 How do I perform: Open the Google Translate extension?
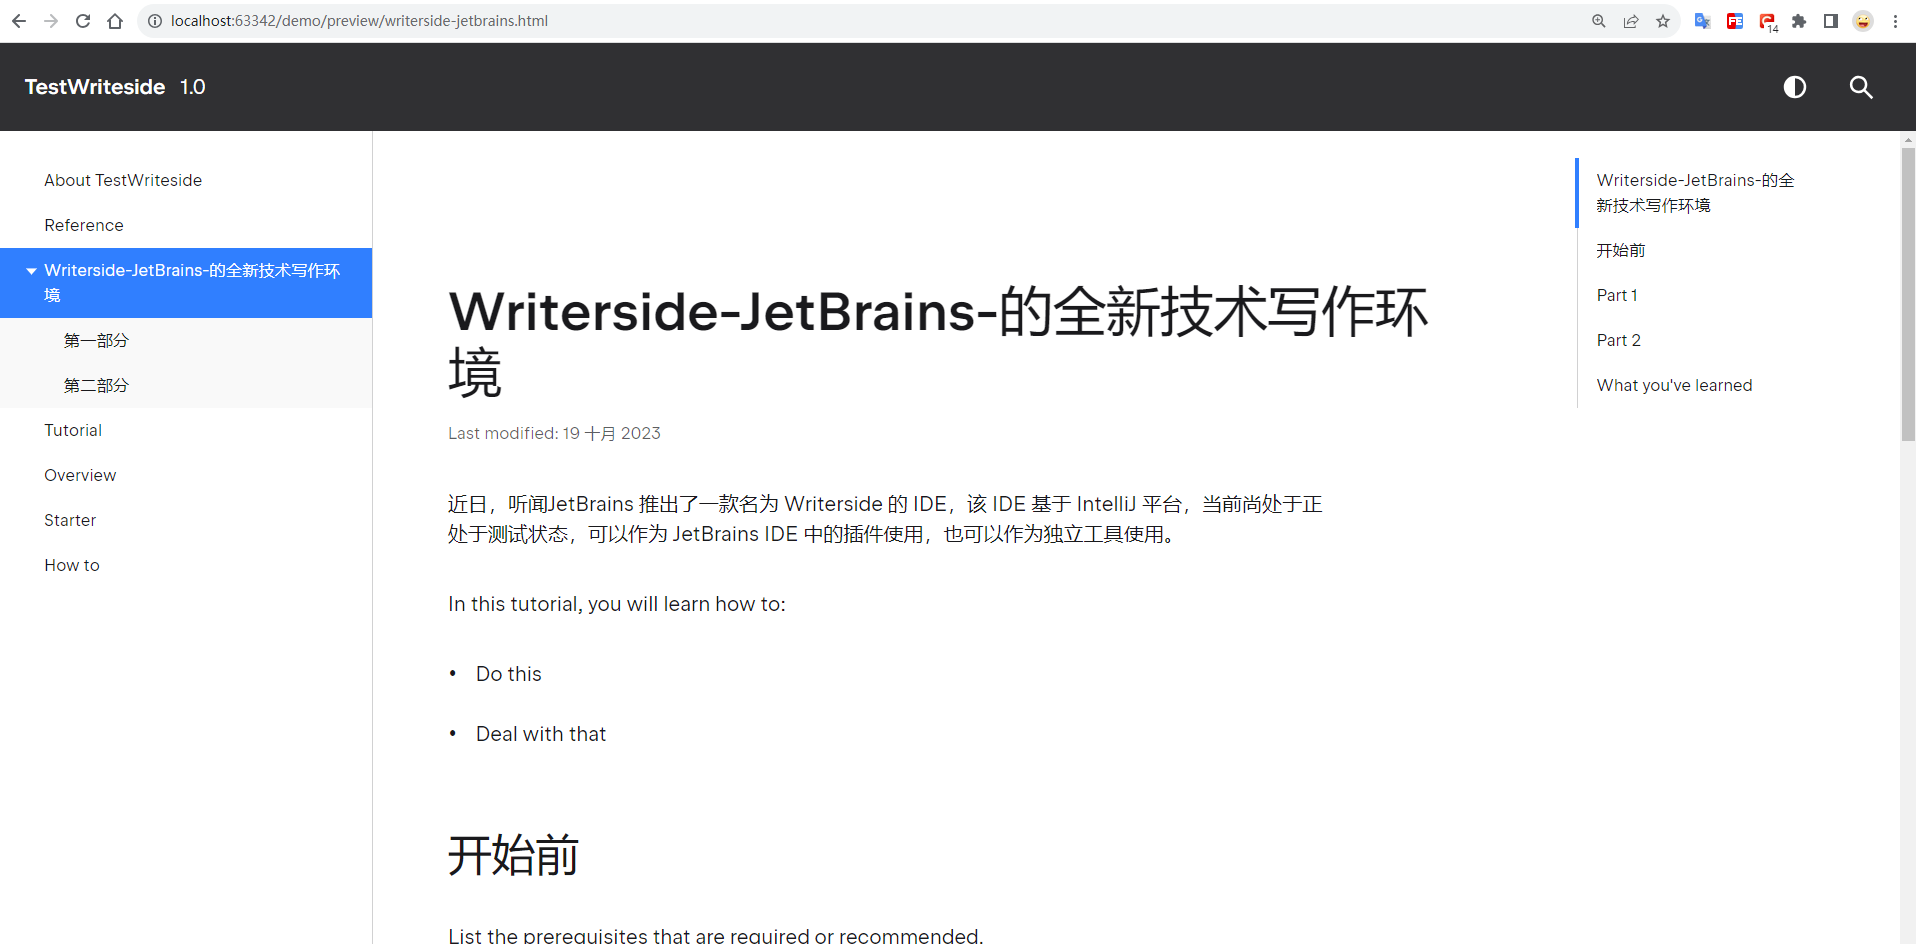(x=1703, y=20)
